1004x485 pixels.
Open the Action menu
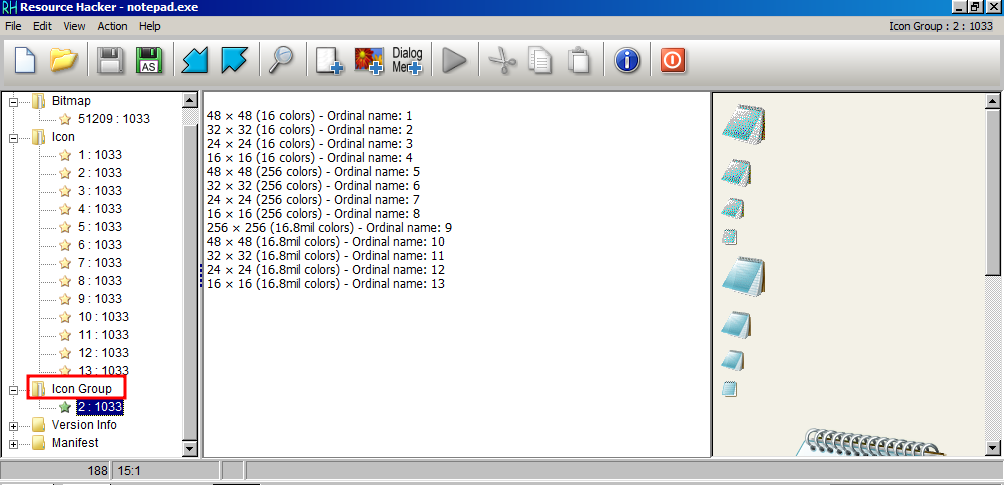pyautogui.click(x=112, y=26)
